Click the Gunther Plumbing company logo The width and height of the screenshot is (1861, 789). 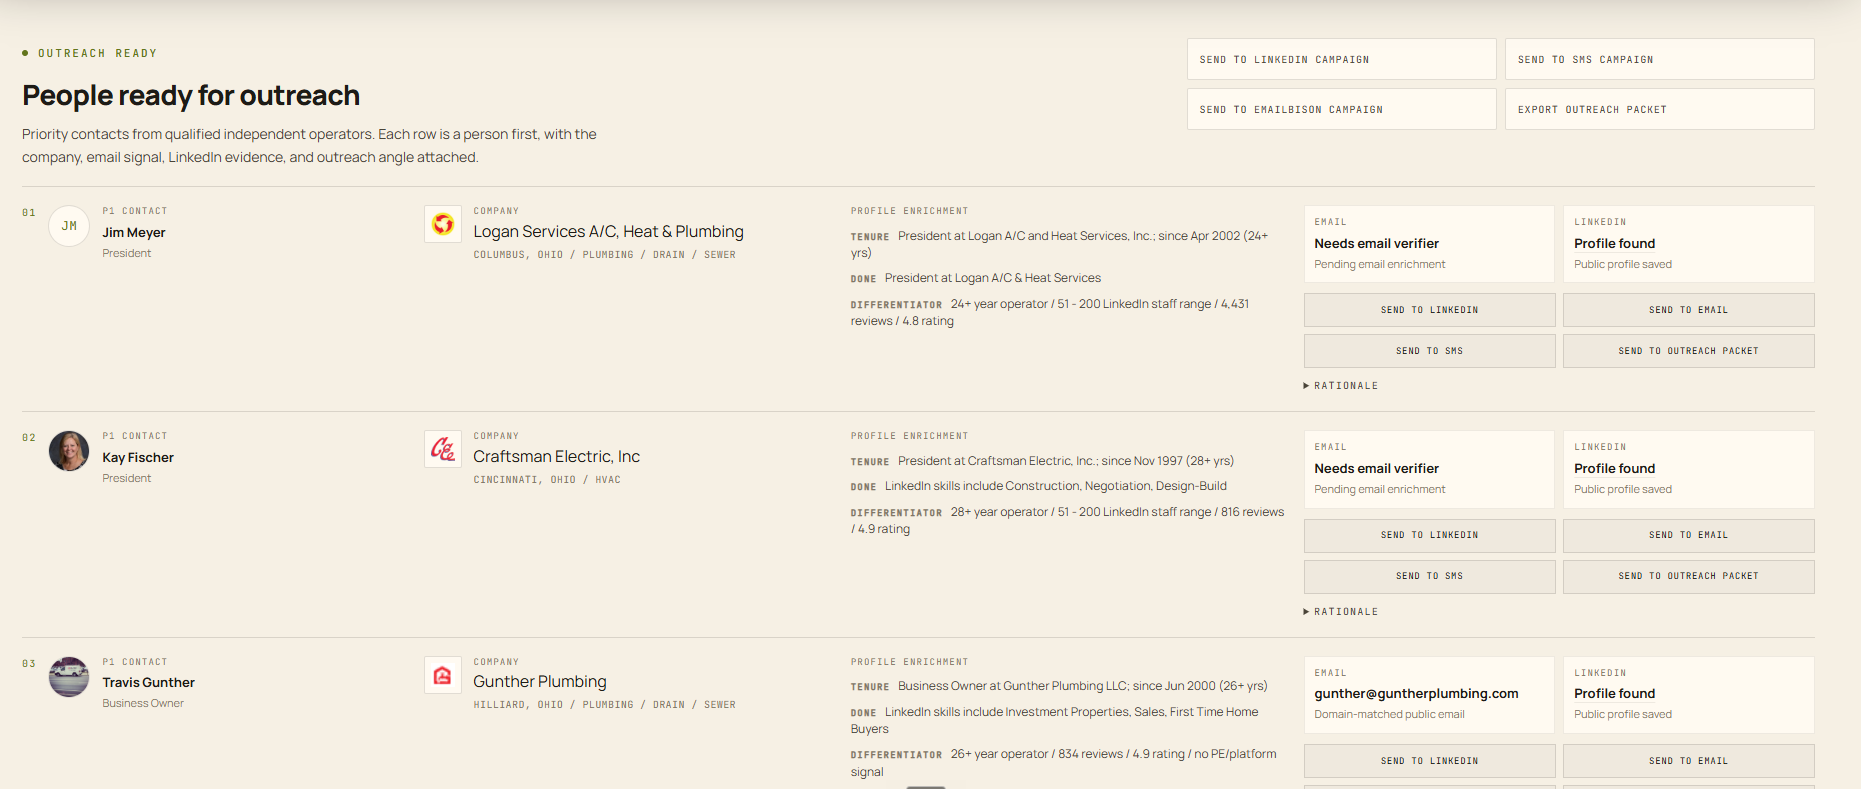[x=443, y=675]
